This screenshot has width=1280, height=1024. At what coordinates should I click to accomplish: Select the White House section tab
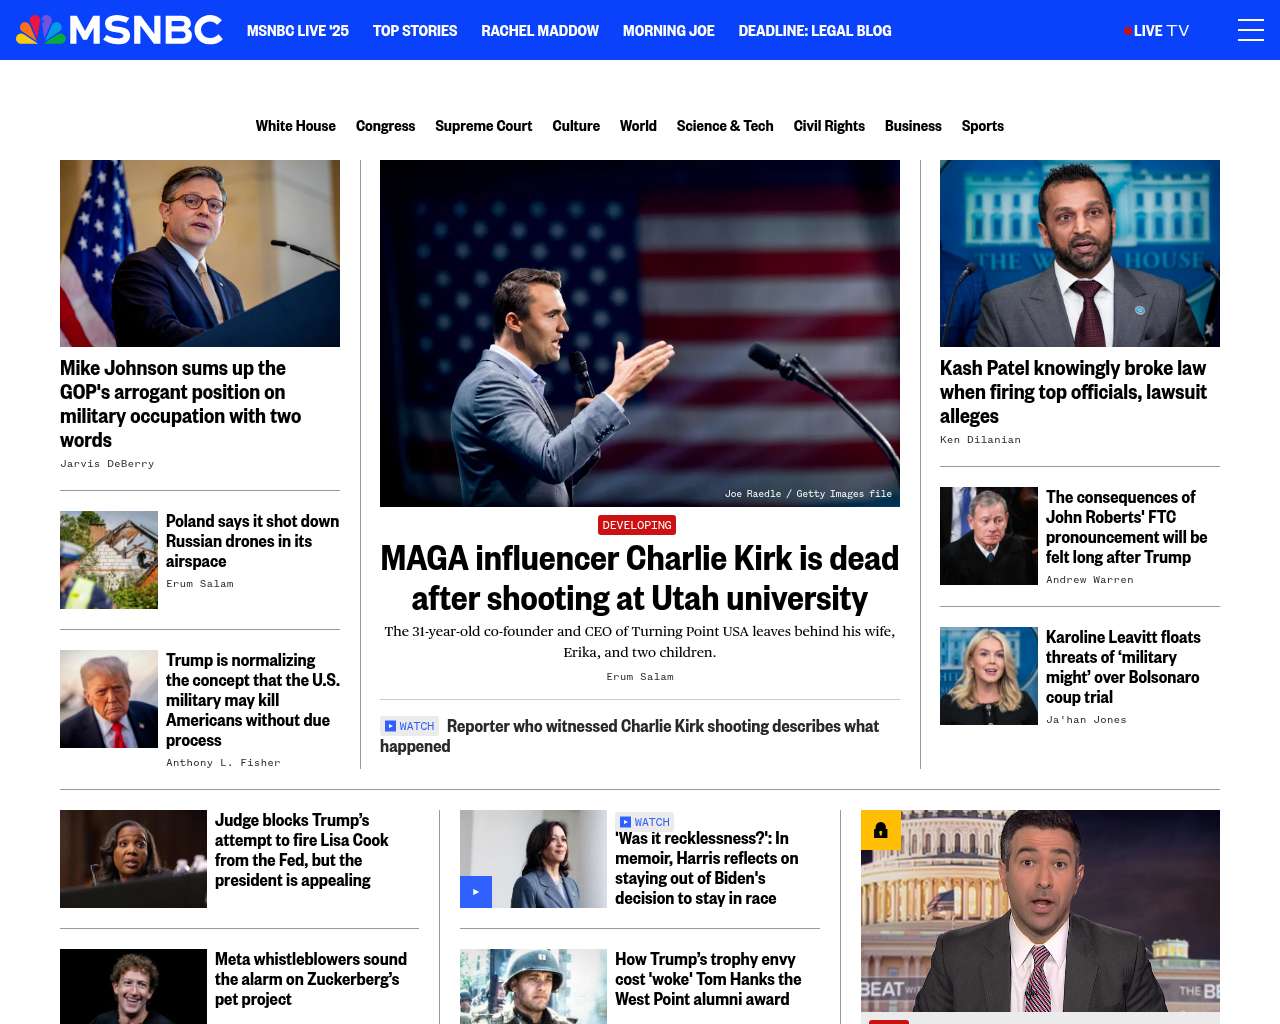(x=296, y=126)
